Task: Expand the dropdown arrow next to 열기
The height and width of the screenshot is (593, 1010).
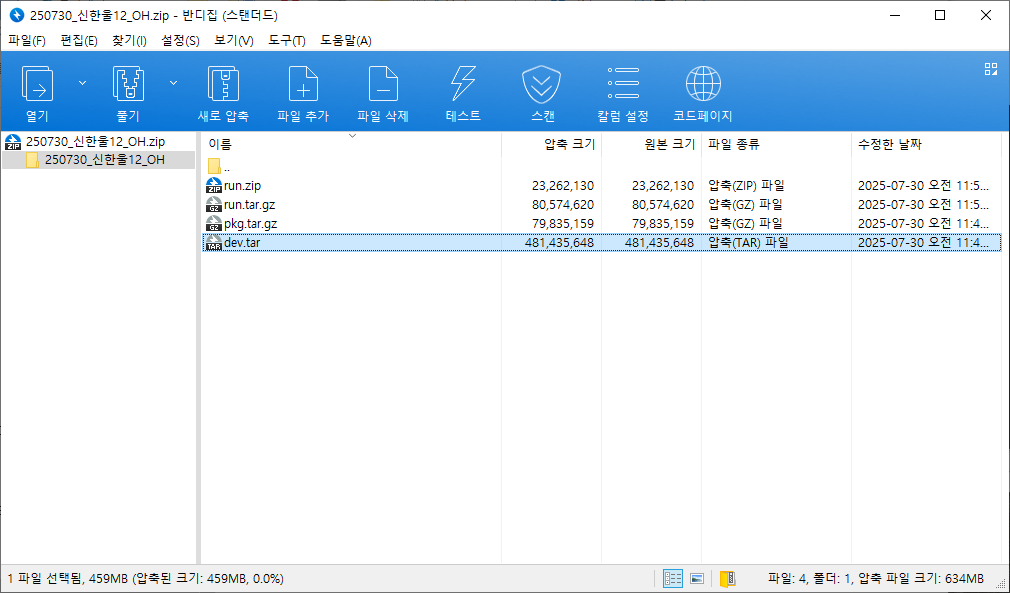Action: point(82,82)
